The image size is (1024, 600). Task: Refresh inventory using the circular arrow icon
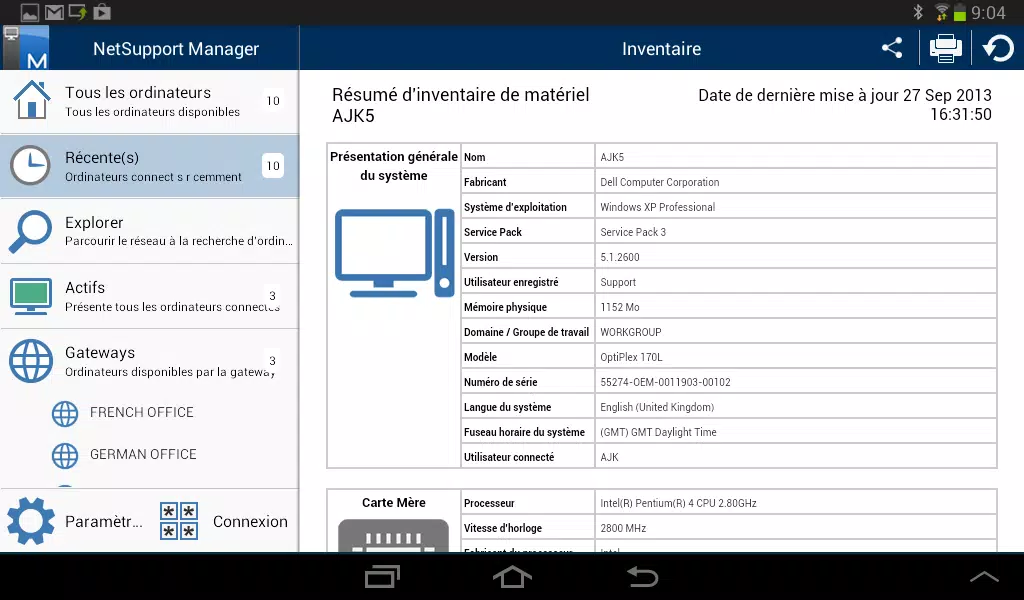pos(998,48)
